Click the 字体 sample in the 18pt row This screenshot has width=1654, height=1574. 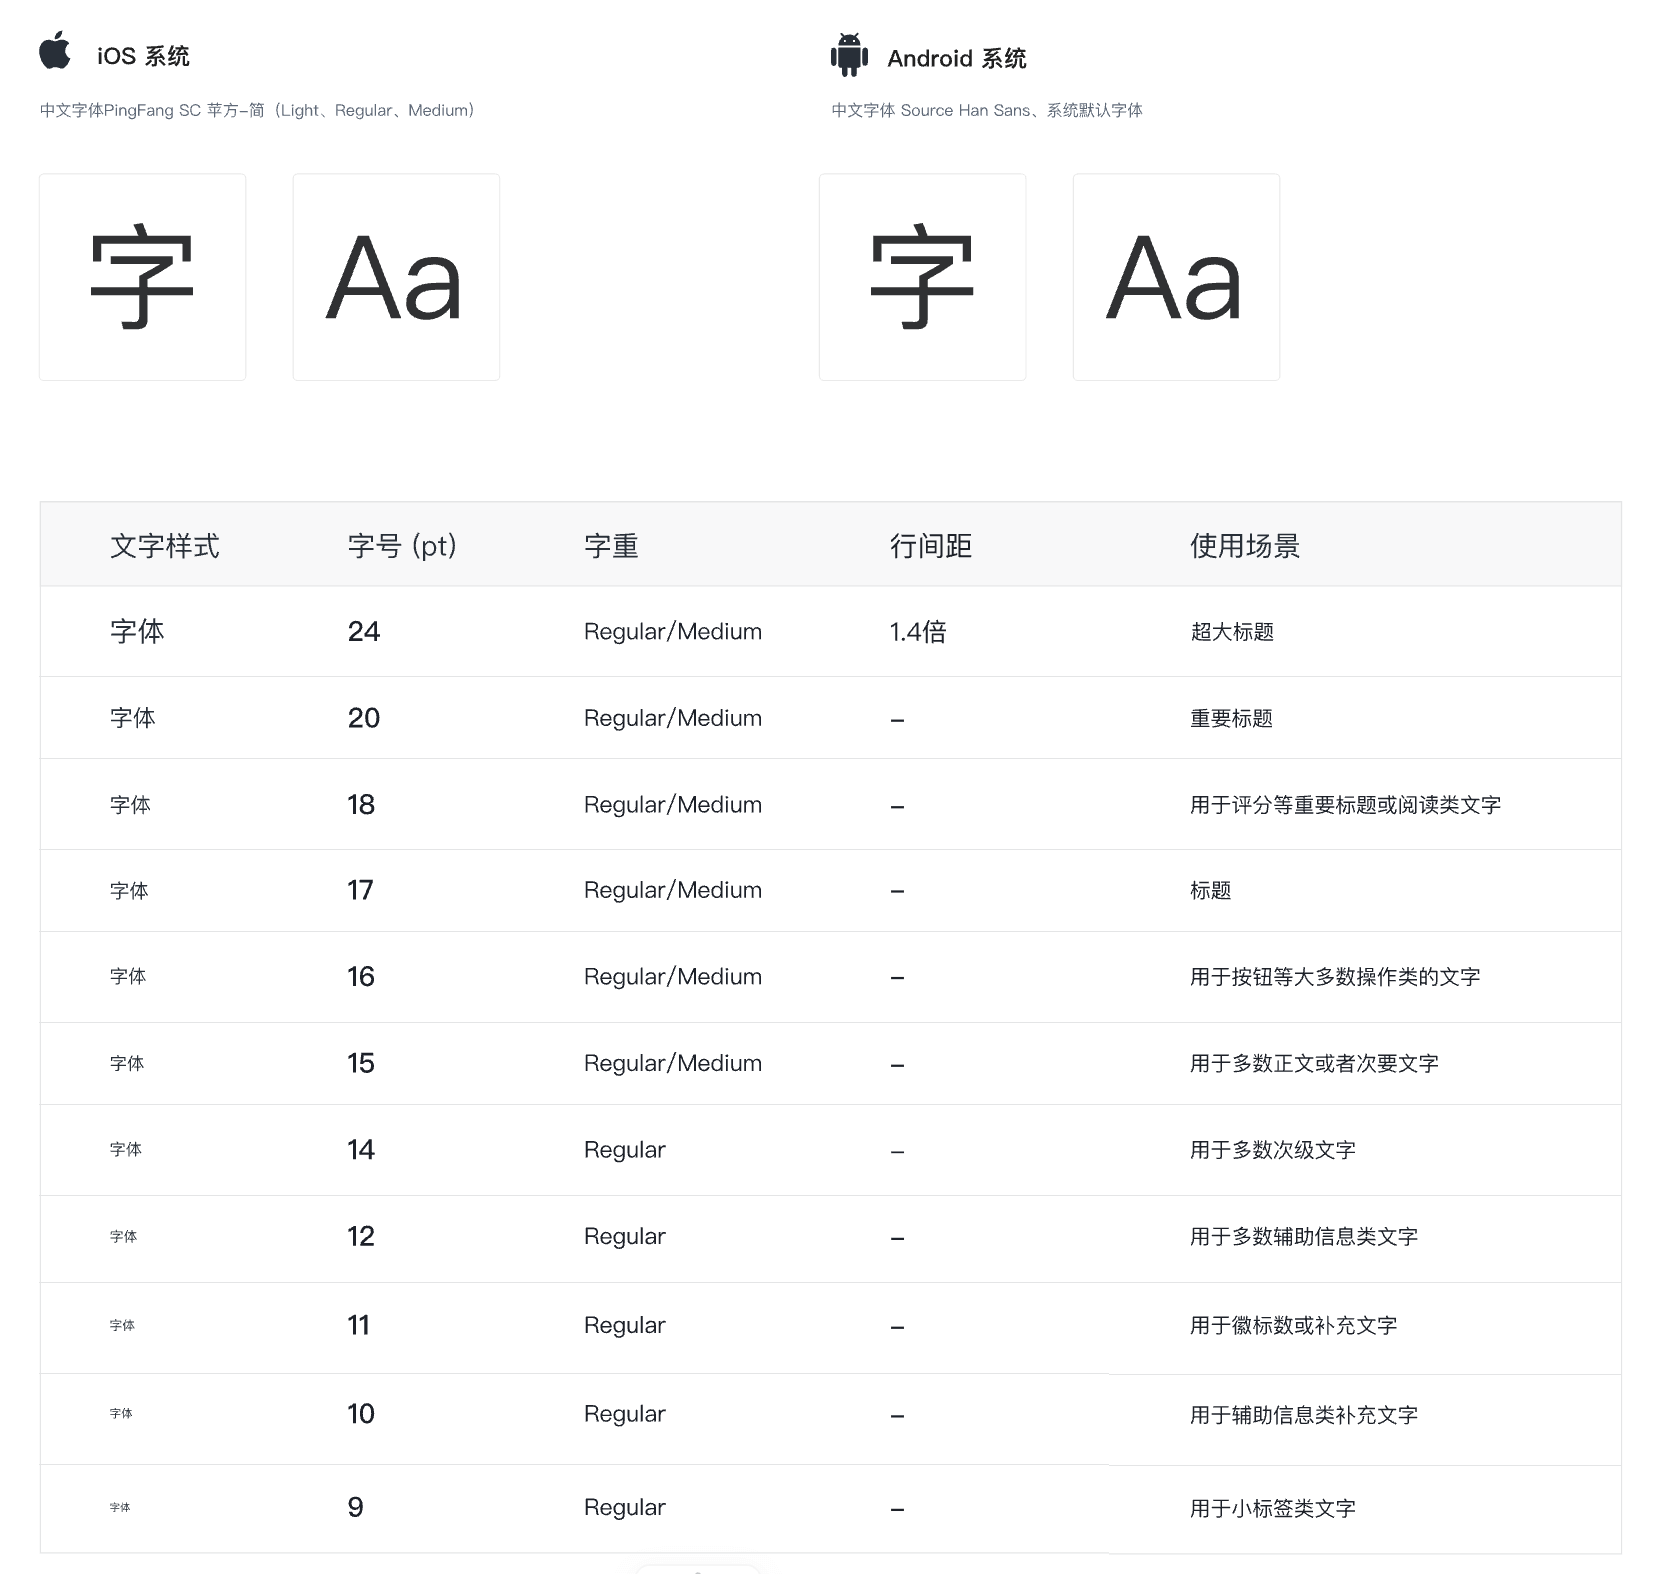click(130, 804)
